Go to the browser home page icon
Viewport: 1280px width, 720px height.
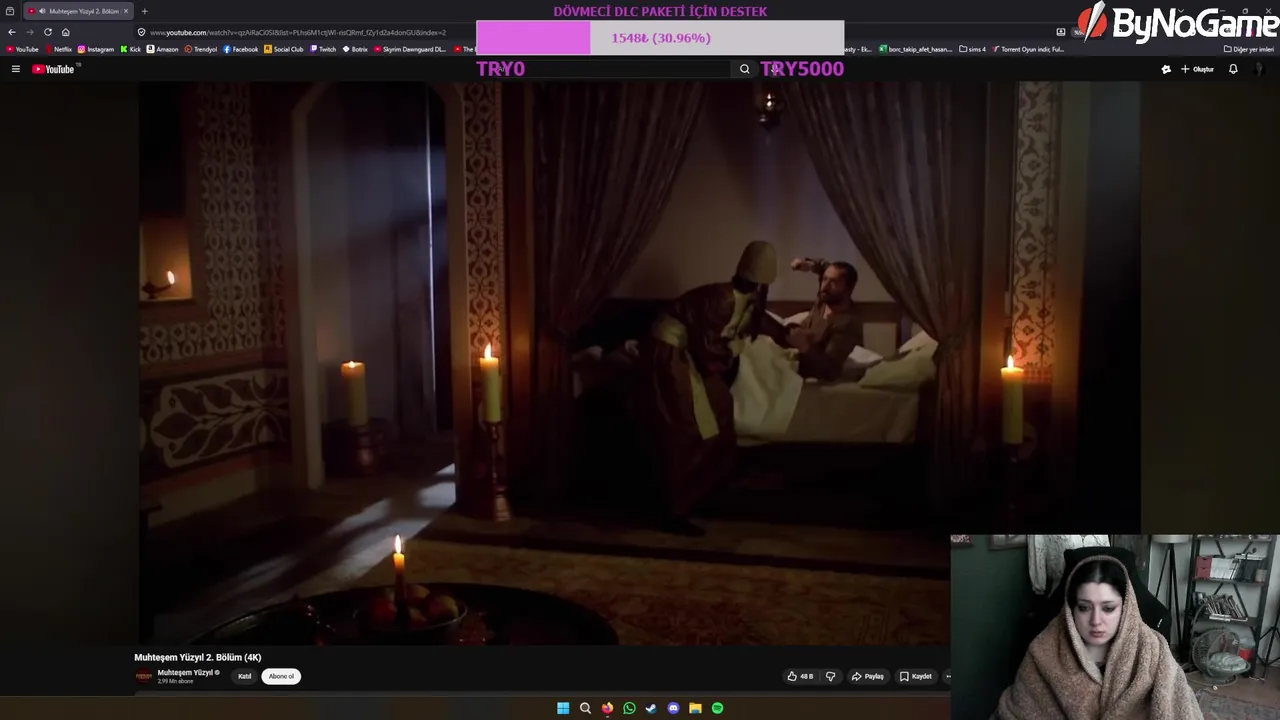(x=66, y=32)
